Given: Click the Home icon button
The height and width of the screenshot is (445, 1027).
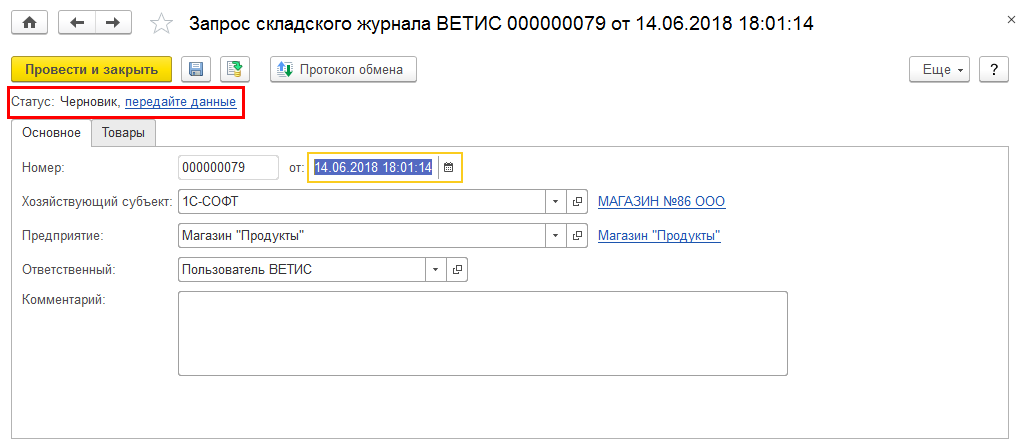Looking at the screenshot, I should click(28, 23).
